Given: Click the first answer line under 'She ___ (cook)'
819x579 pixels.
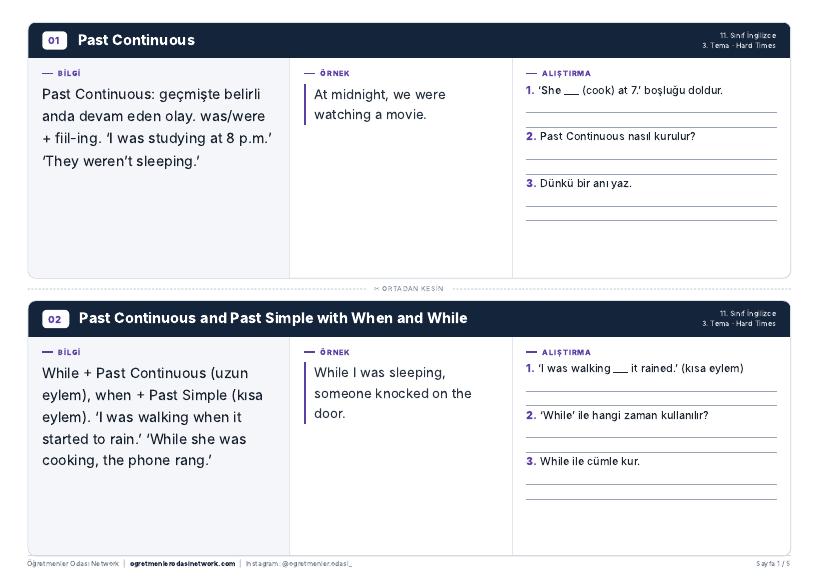Looking at the screenshot, I should tap(651, 112).
